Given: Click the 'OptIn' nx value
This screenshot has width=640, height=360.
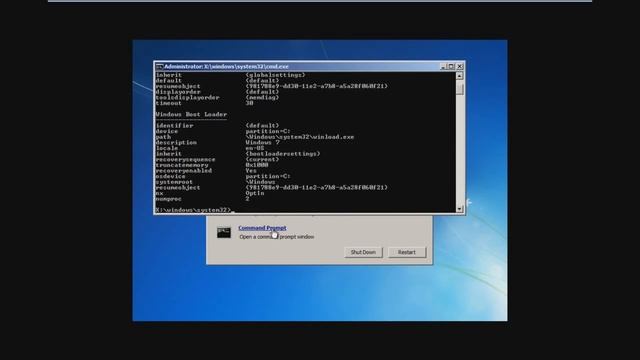Looking at the screenshot, I should pyautogui.click(x=255, y=193).
